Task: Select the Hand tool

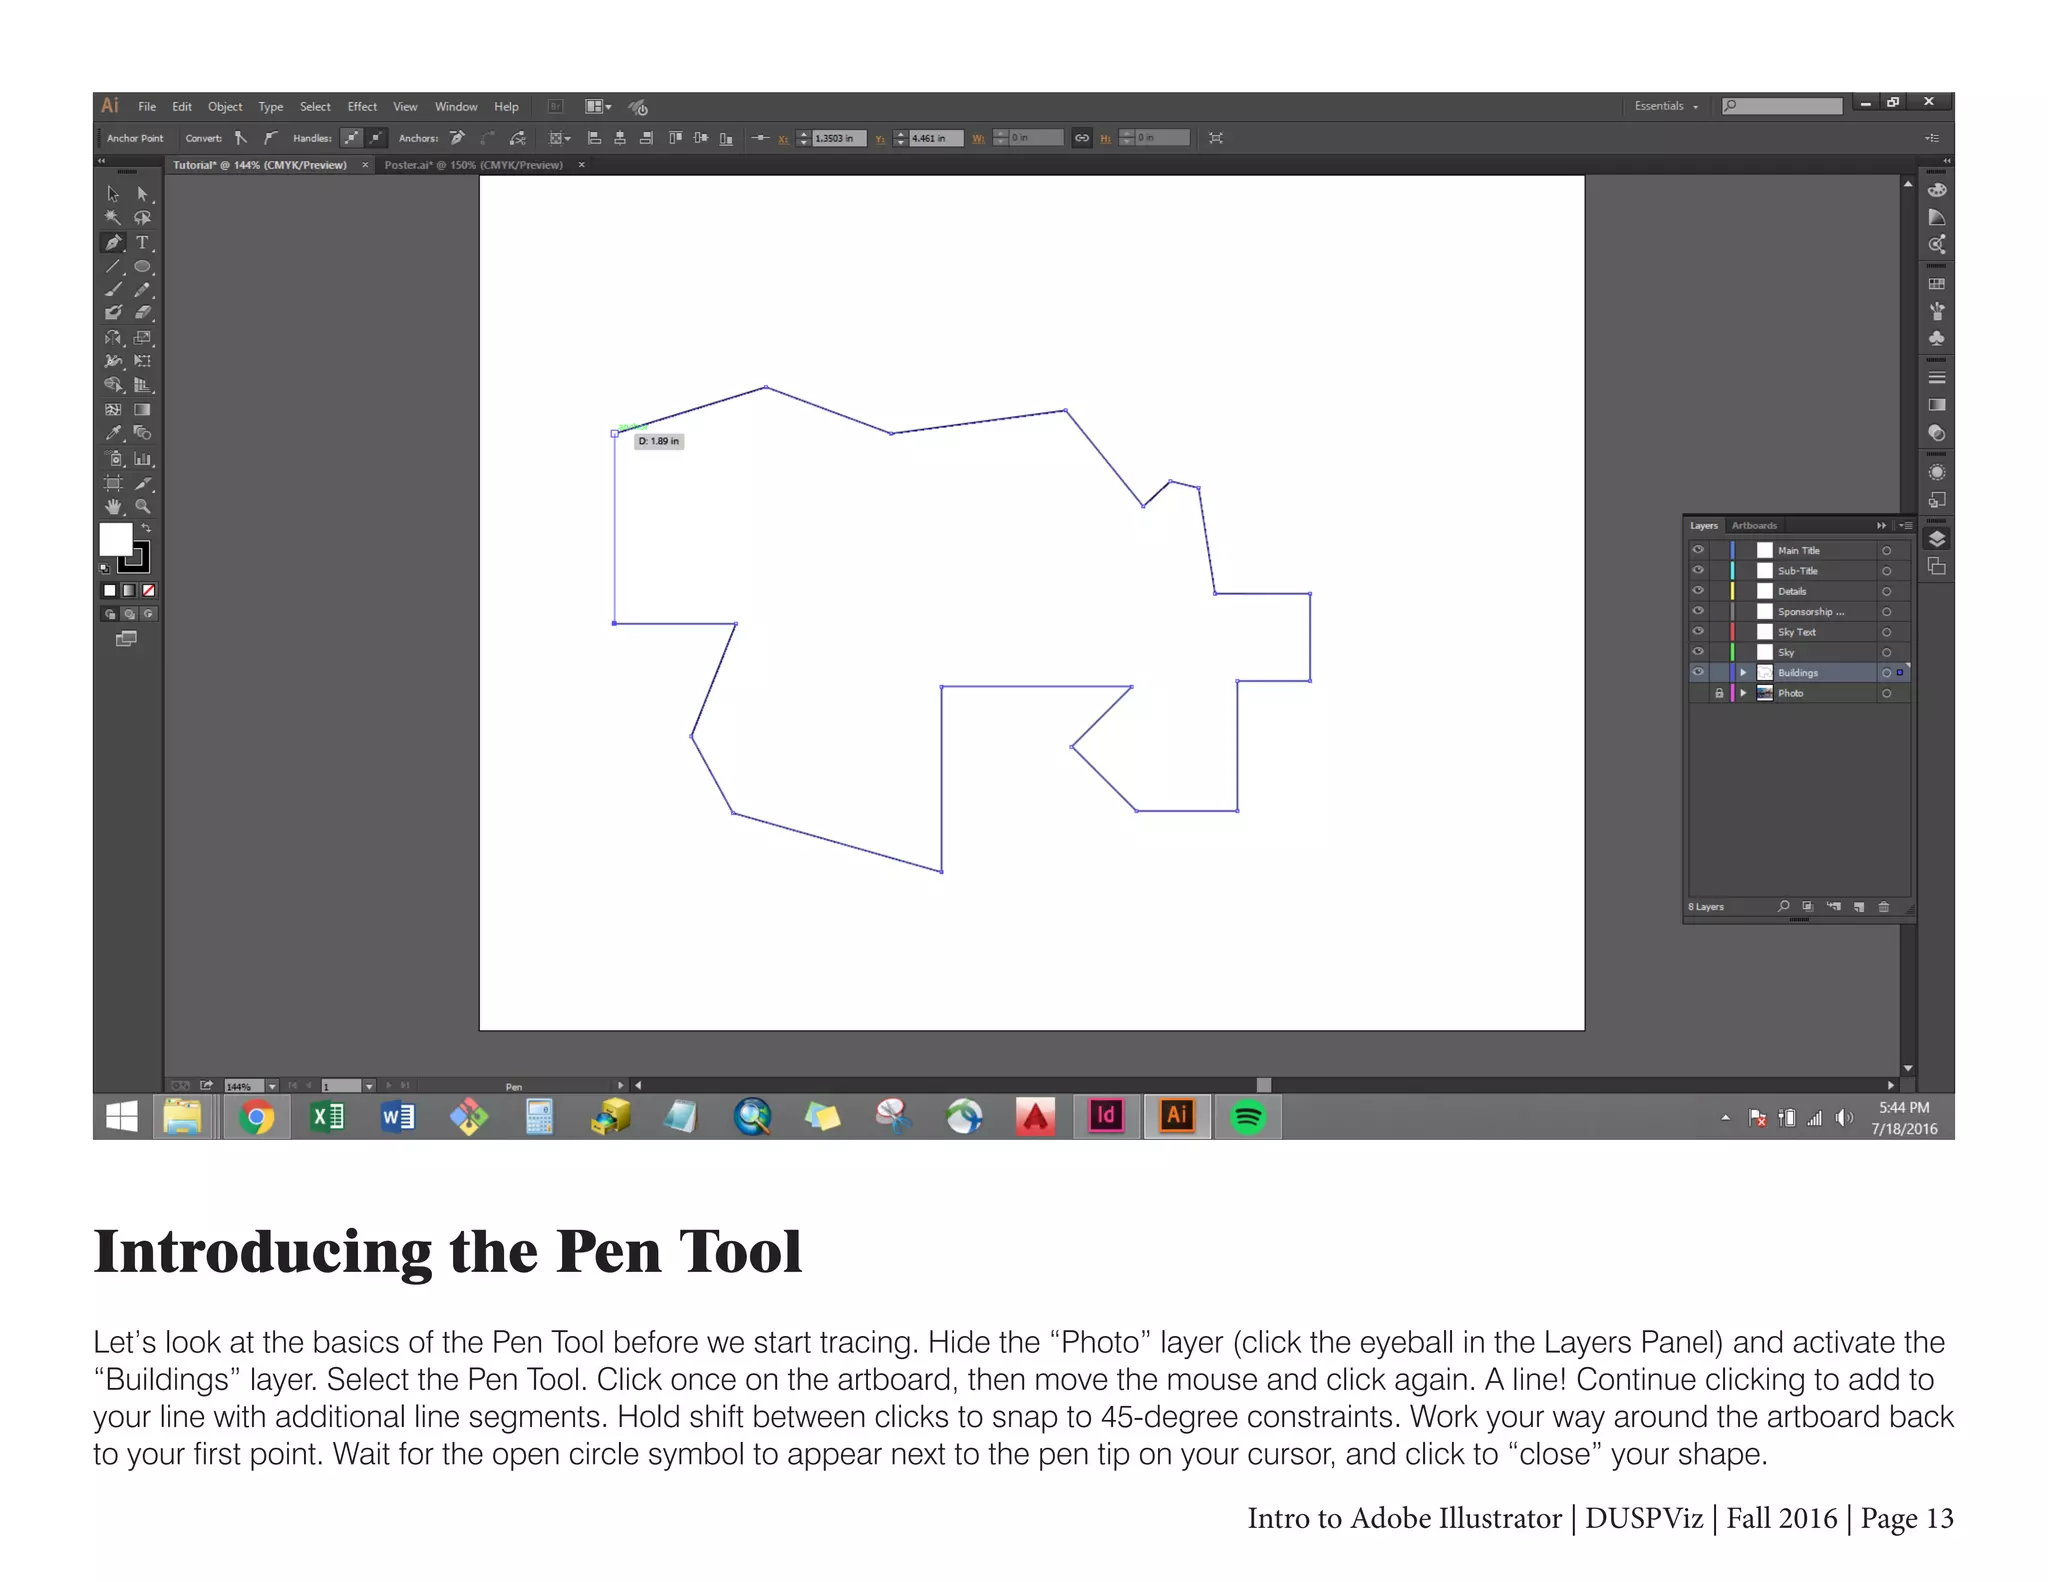Action: pyautogui.click(x=113, y=507)
